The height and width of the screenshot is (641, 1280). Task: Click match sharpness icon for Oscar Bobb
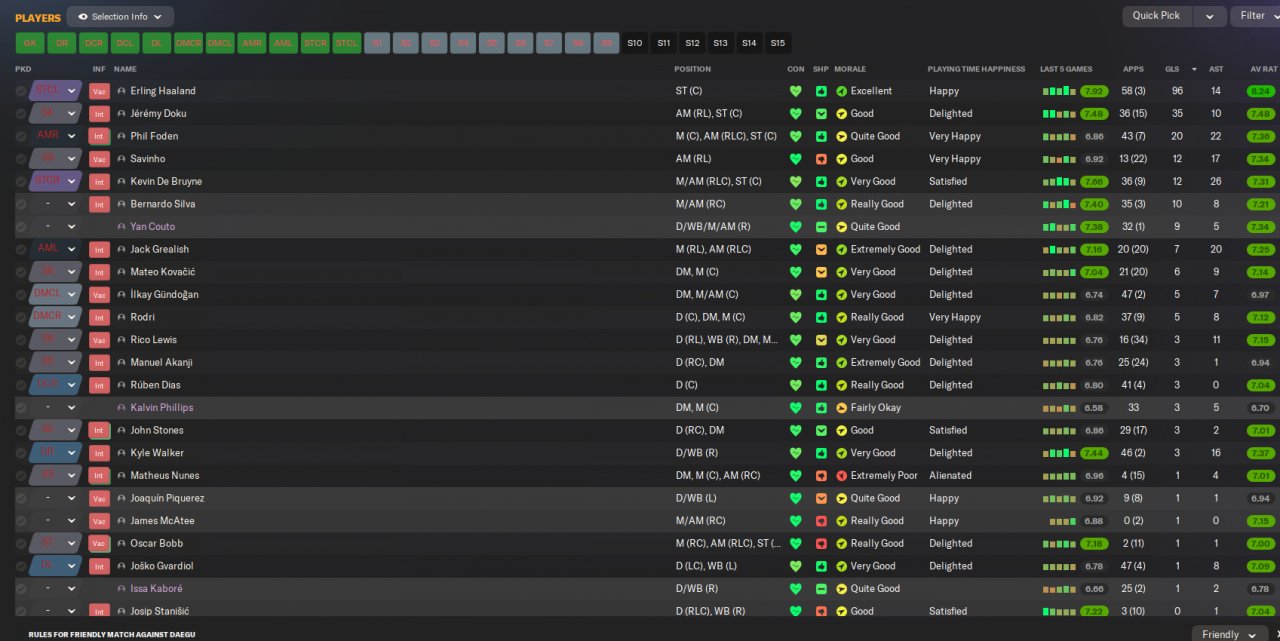[x=821, y=544]
